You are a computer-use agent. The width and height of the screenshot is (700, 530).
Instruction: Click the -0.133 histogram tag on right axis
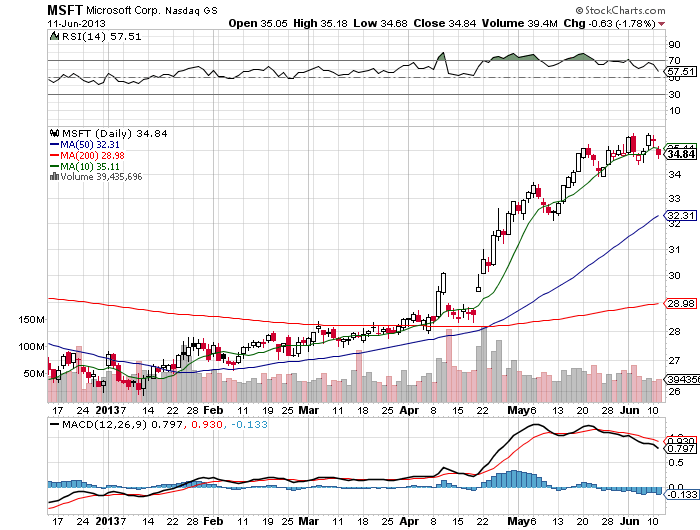[682, 494]
